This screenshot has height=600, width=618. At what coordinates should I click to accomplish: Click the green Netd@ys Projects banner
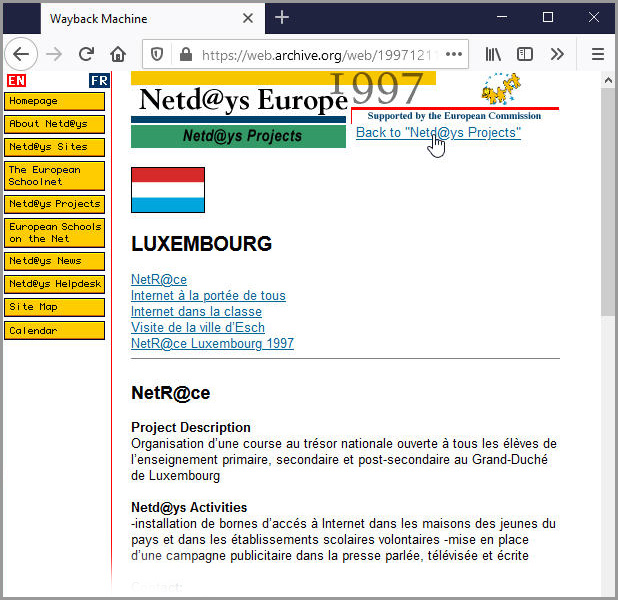tap(238, 136)
